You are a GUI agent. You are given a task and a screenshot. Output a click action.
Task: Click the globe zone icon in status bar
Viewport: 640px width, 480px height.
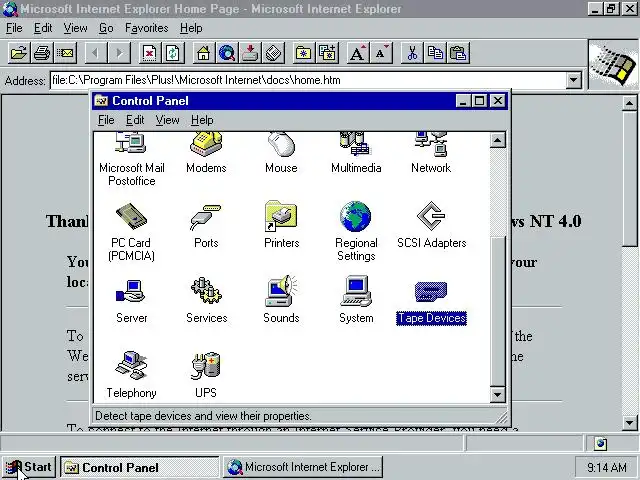coord(600,443)
